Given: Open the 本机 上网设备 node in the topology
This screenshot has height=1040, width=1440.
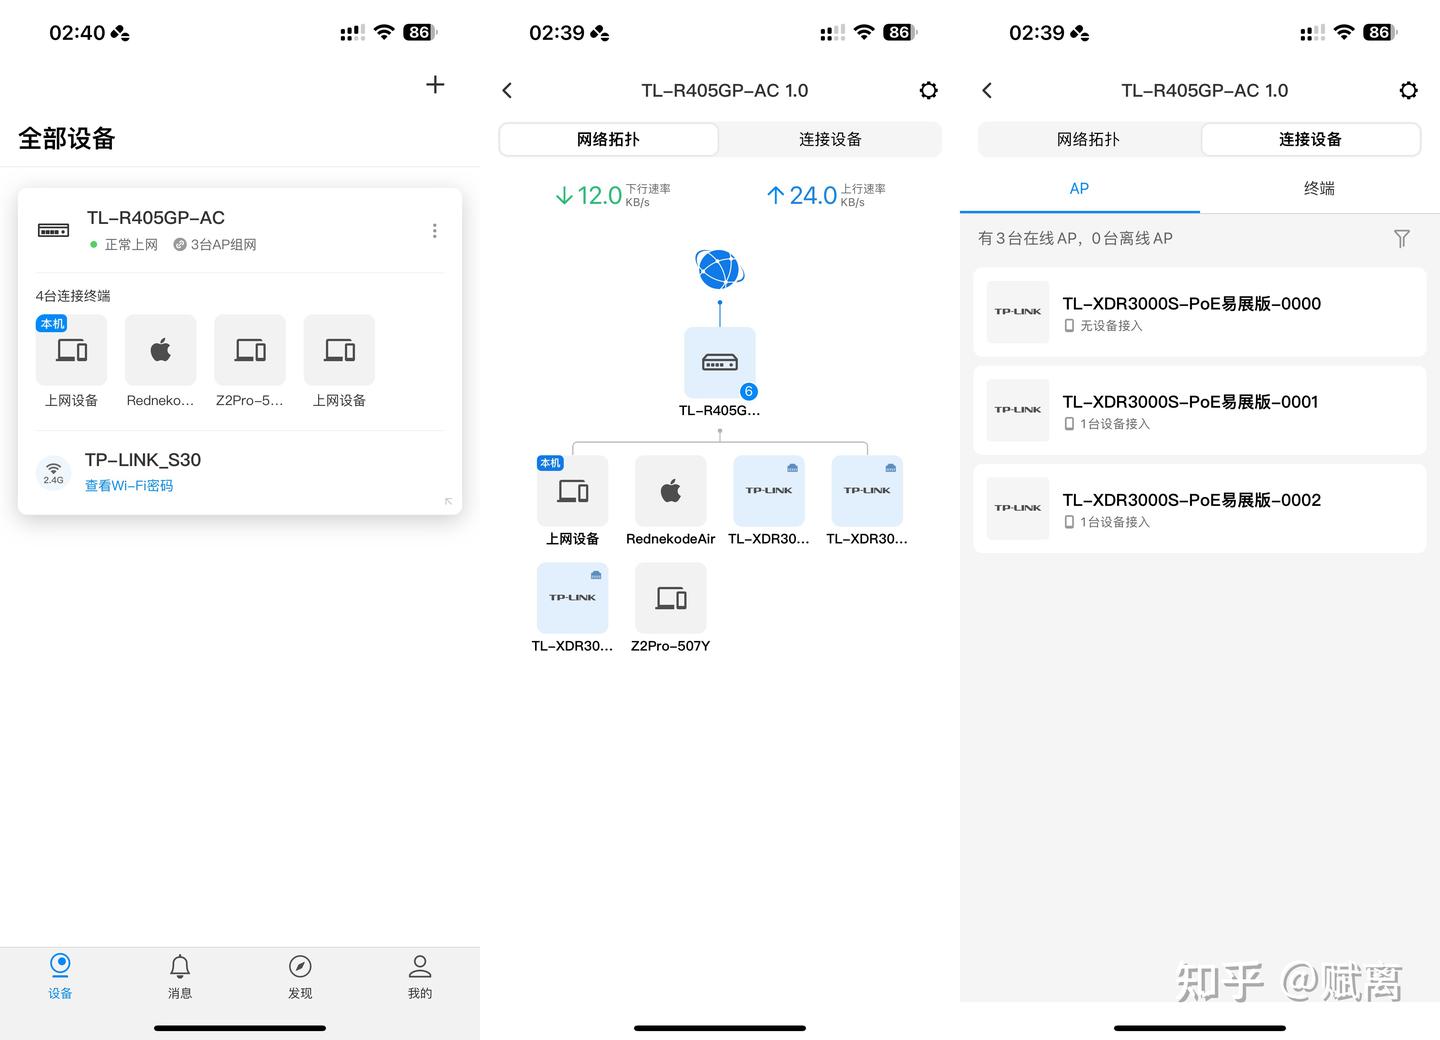Looking at the screenshot, I should tap(572, 491).
